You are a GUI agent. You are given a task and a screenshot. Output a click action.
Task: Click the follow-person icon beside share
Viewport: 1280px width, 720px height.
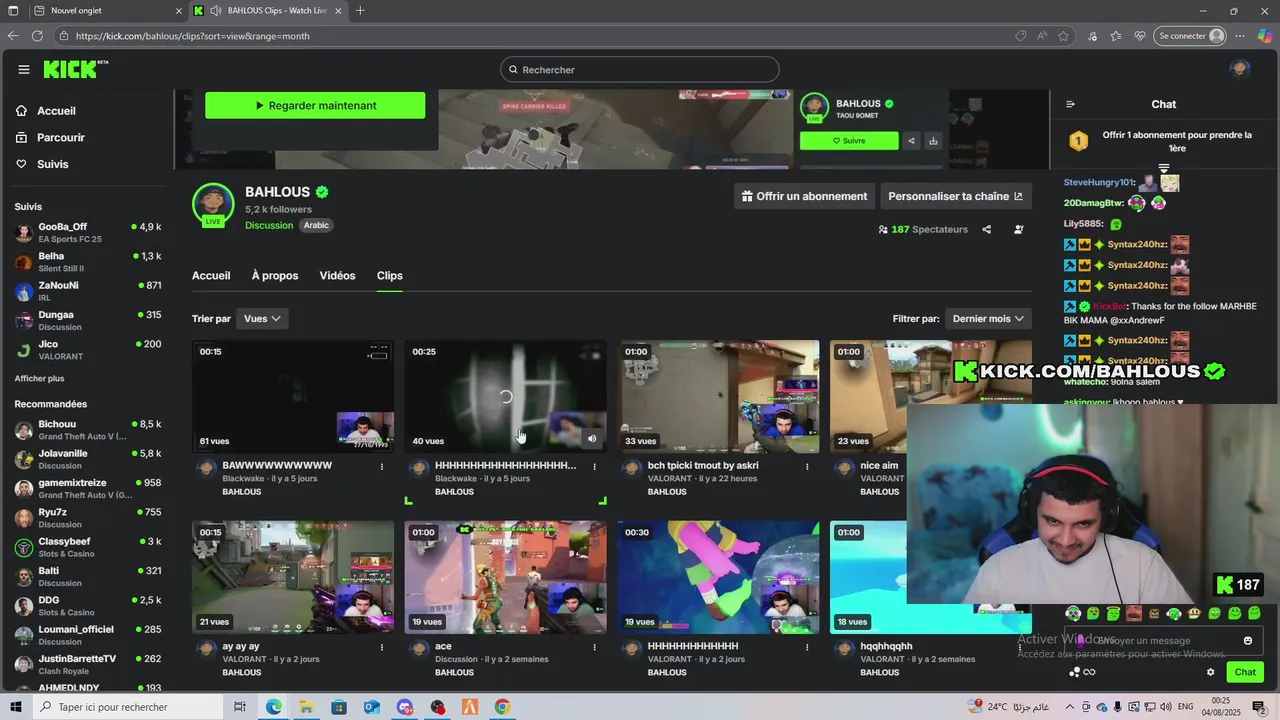tap(1018, 229)
